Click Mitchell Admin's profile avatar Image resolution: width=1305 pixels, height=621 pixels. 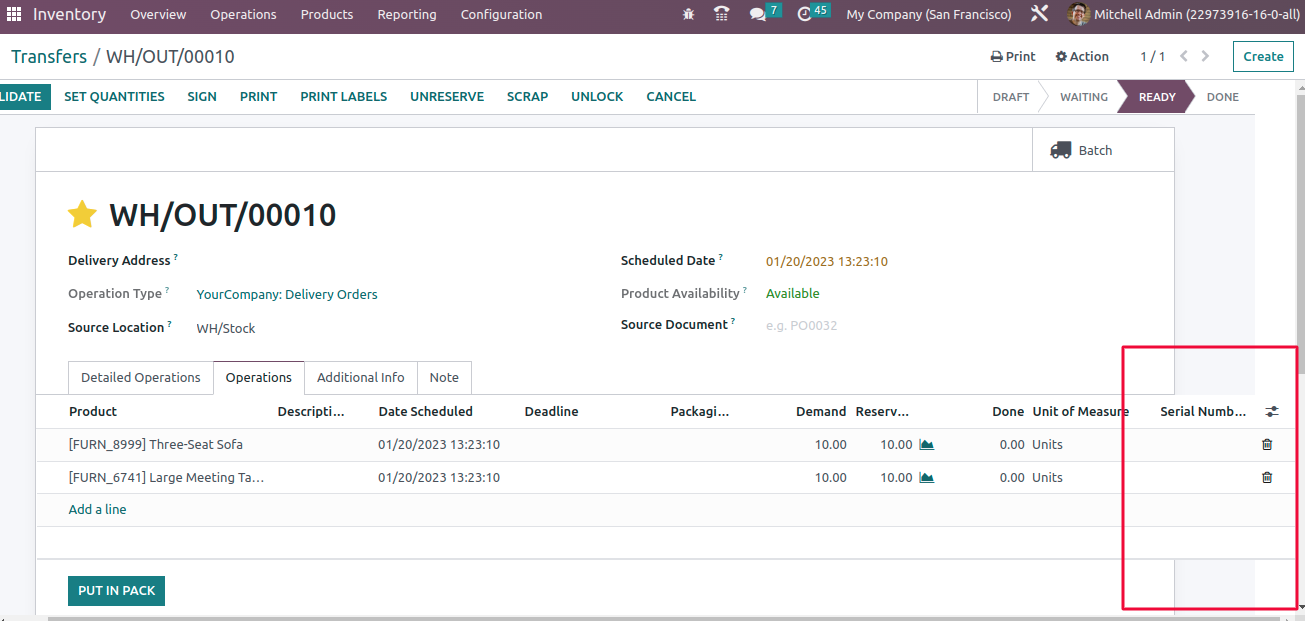coord(1077,14)
